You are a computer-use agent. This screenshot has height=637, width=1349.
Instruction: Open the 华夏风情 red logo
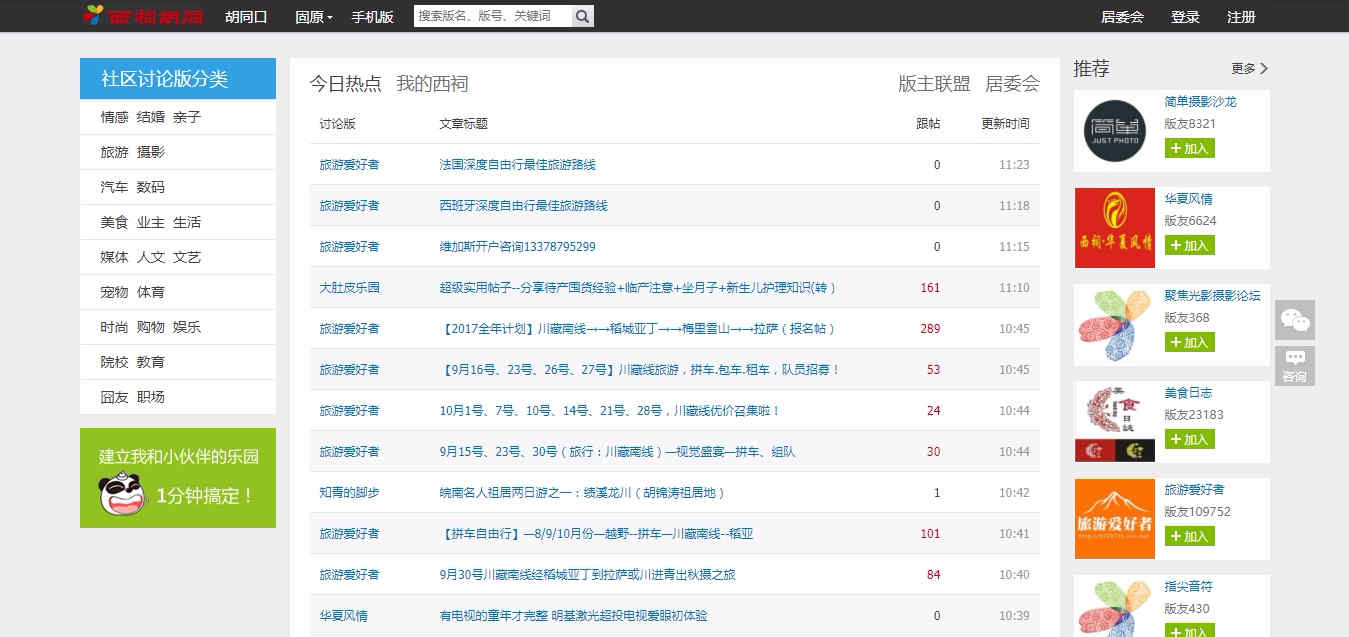[x=1114, y=228]
